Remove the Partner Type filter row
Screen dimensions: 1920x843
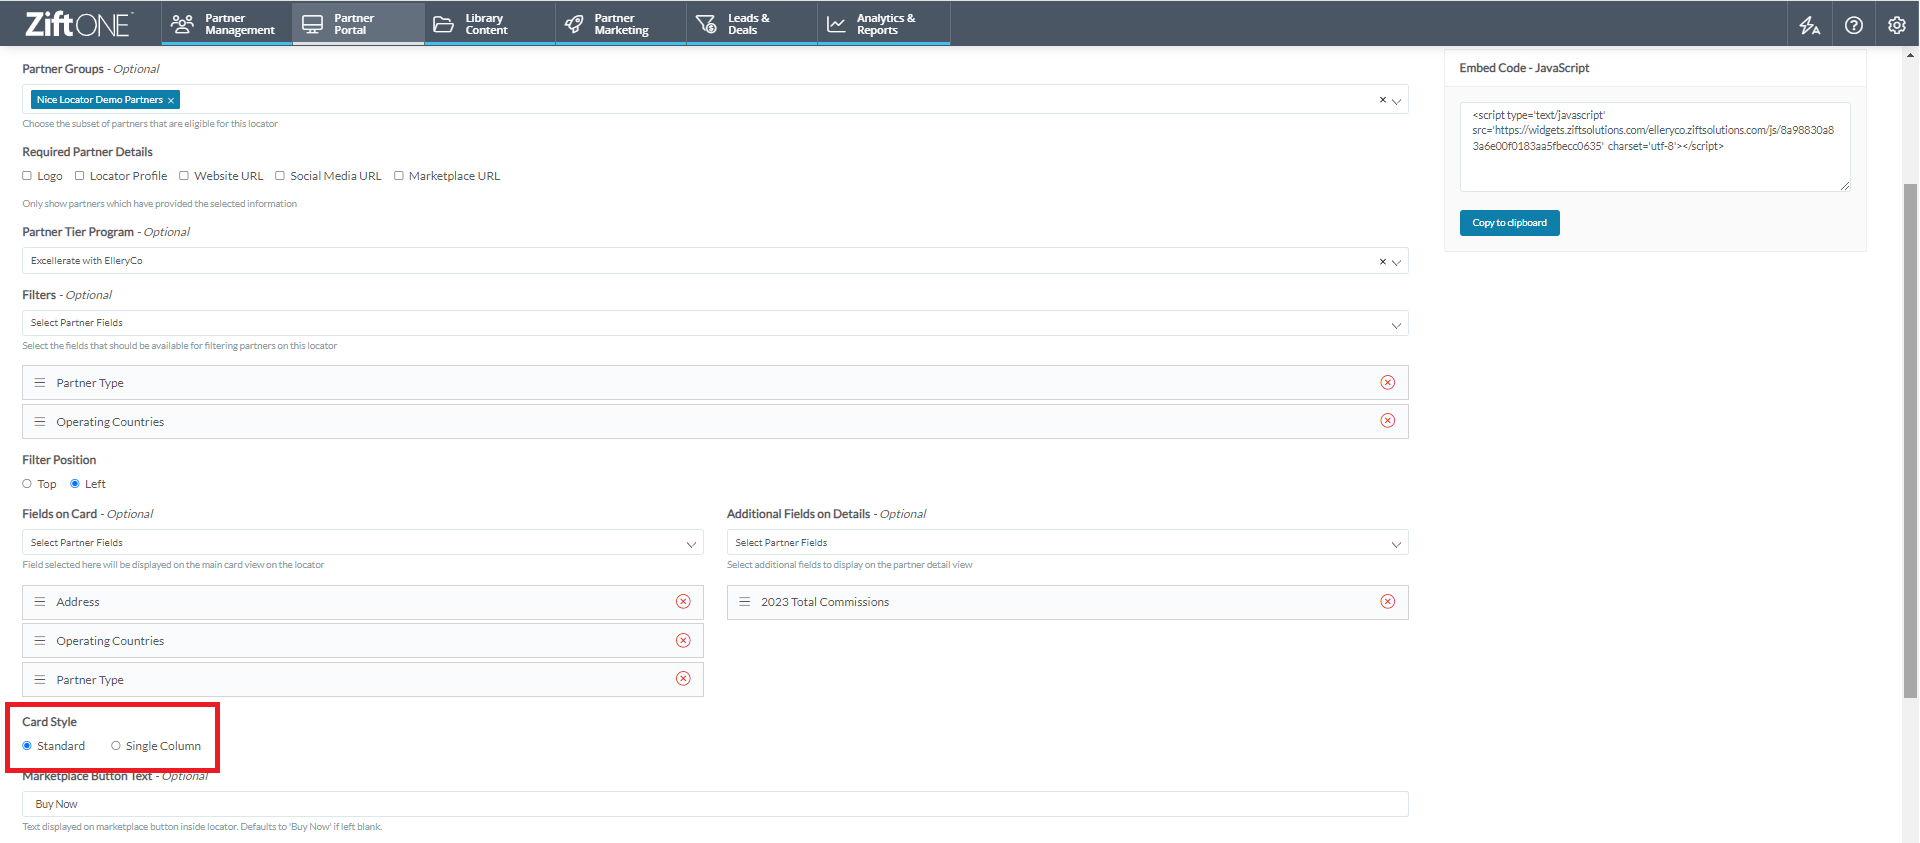(1388, 382)
